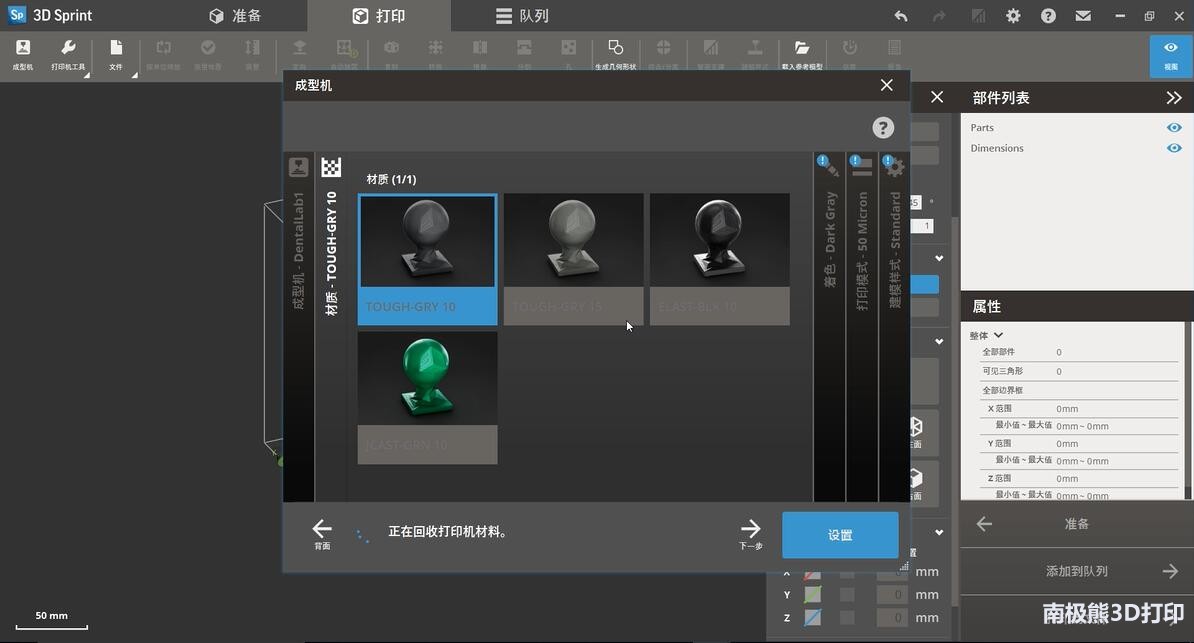Click the 载入参考模型 folder icon
Viewport: 1194px width, 643px height.
[x=801, y=54]
